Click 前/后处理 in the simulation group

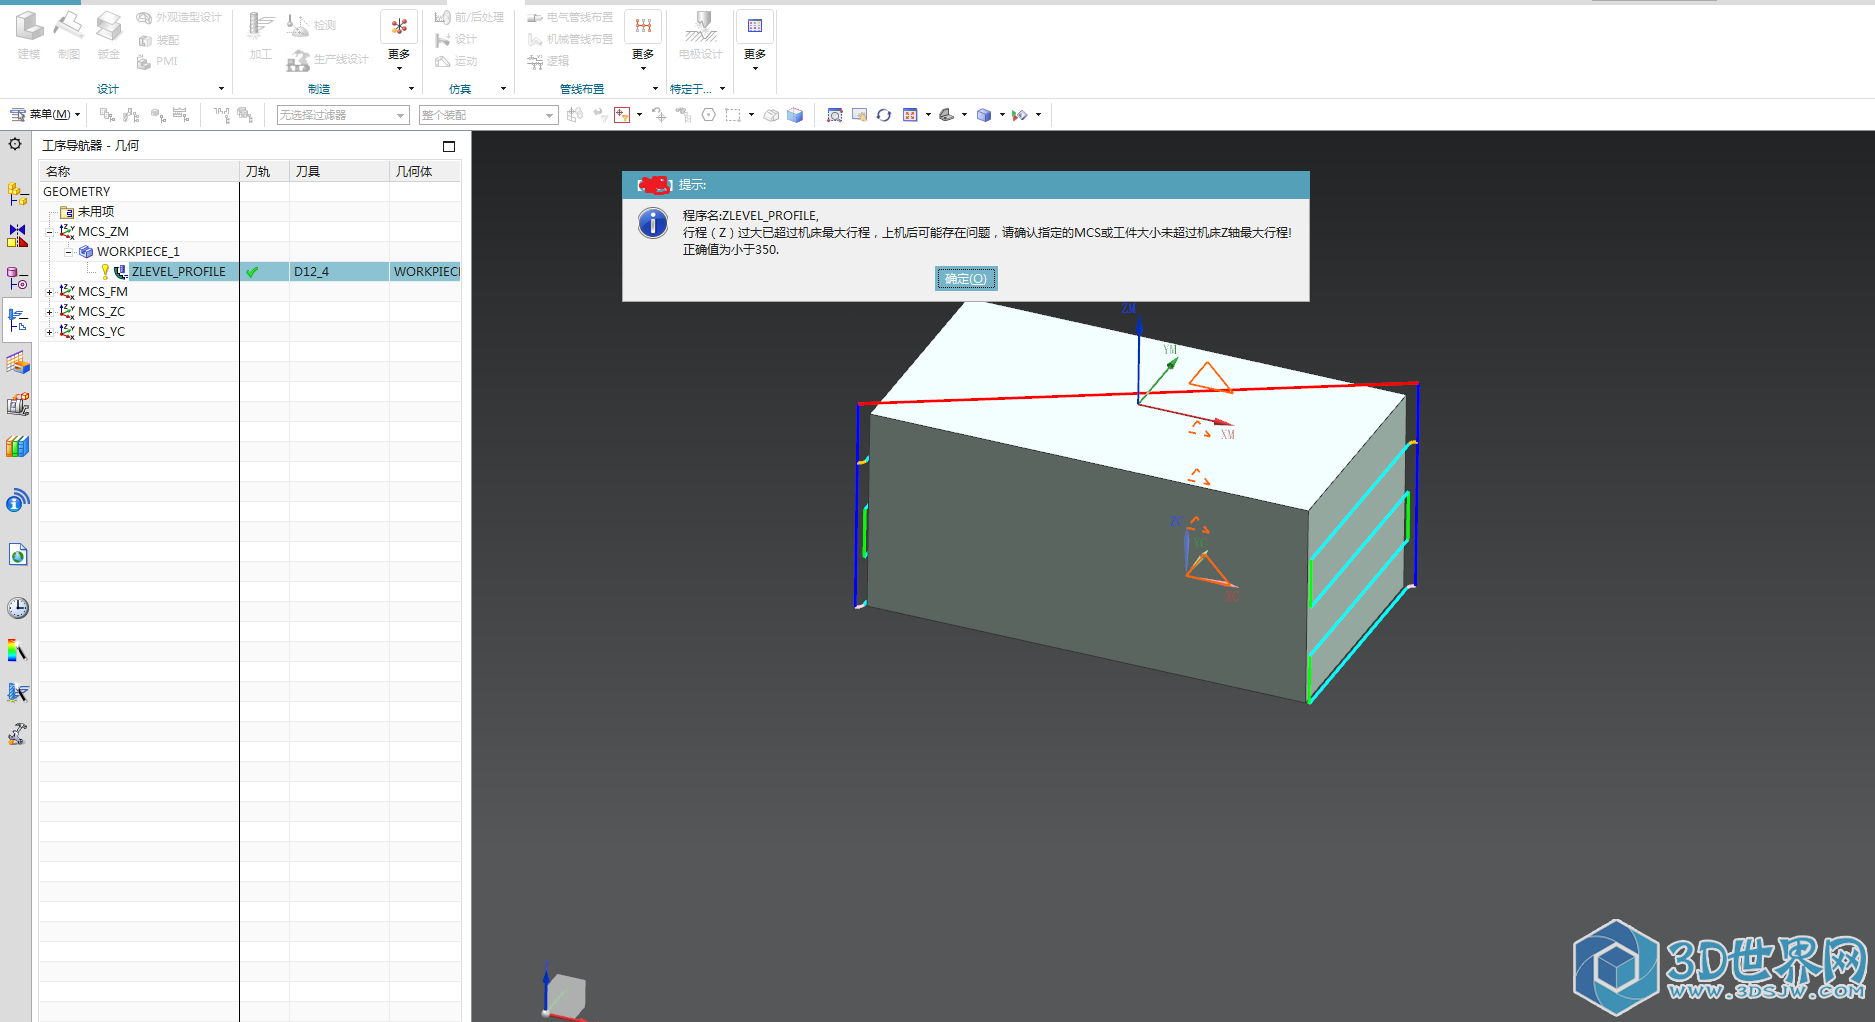tap(469, 18)
